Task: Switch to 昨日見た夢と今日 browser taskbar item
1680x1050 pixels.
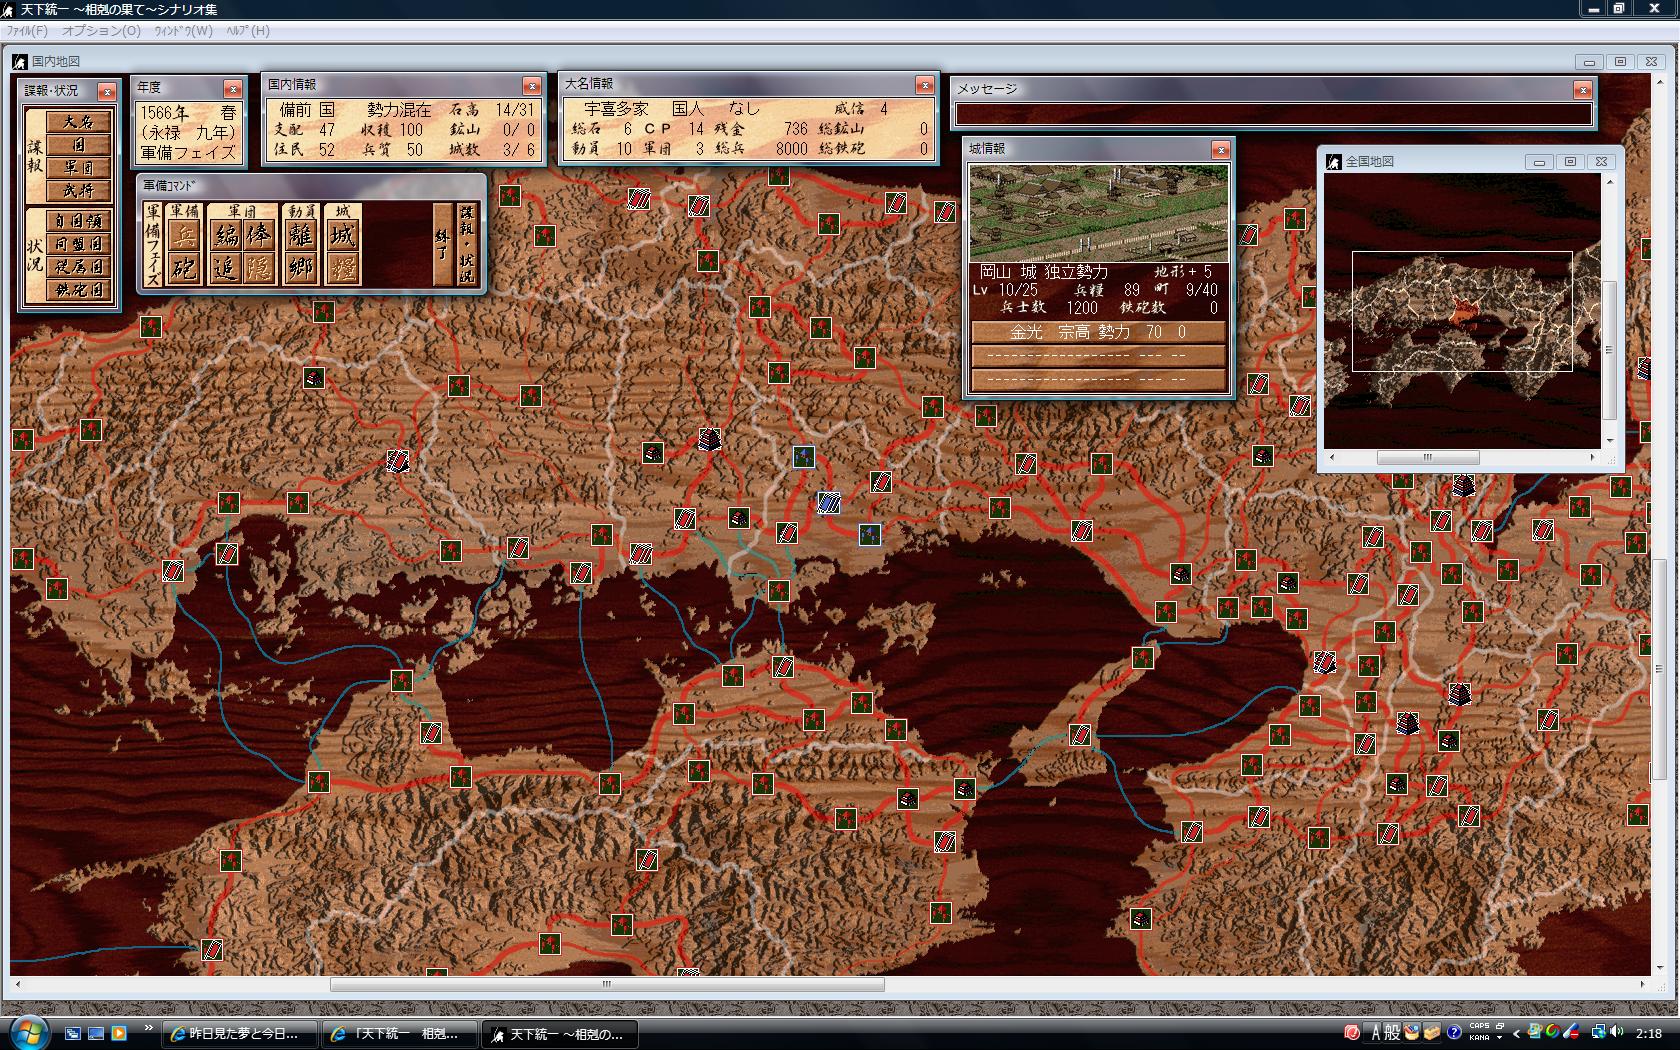Action: [x=241, y=1034]
